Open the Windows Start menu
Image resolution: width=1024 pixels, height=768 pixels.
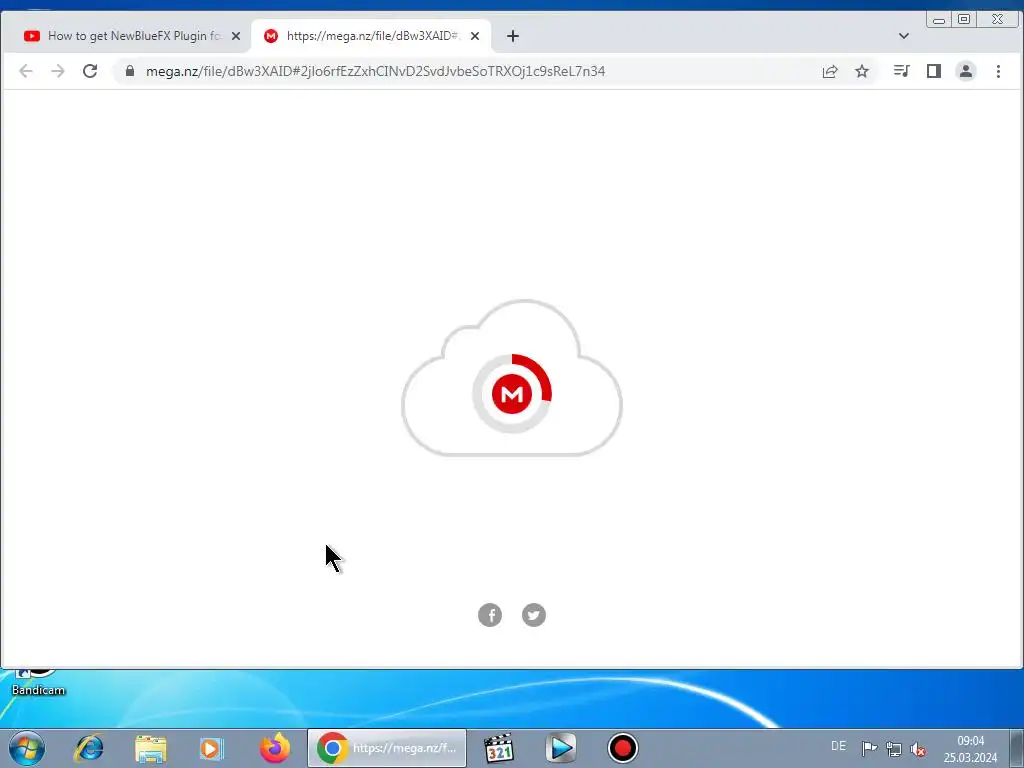pyautogui.click(x=27, y=748)
